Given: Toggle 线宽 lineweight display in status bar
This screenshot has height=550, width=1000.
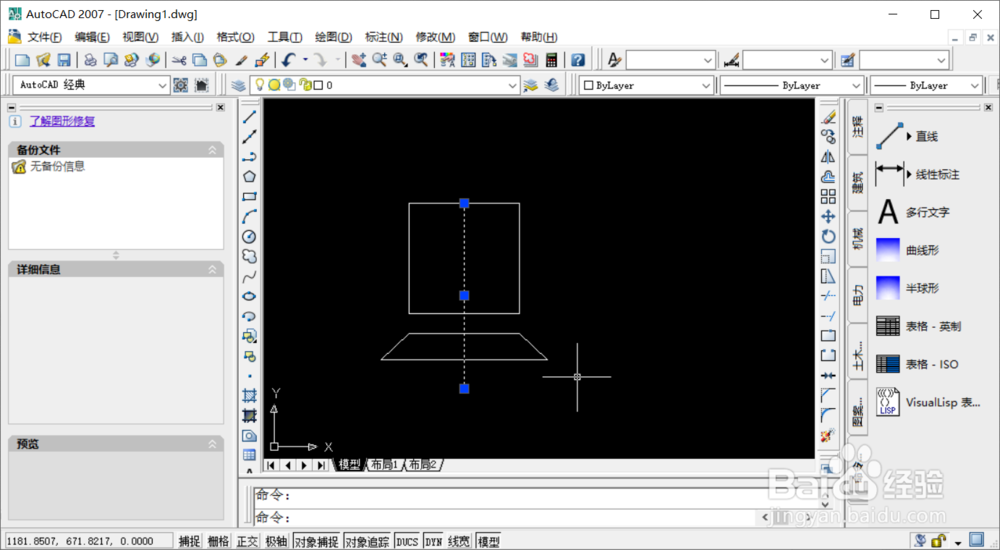Looking at the screenshot, I should (459, 542).
